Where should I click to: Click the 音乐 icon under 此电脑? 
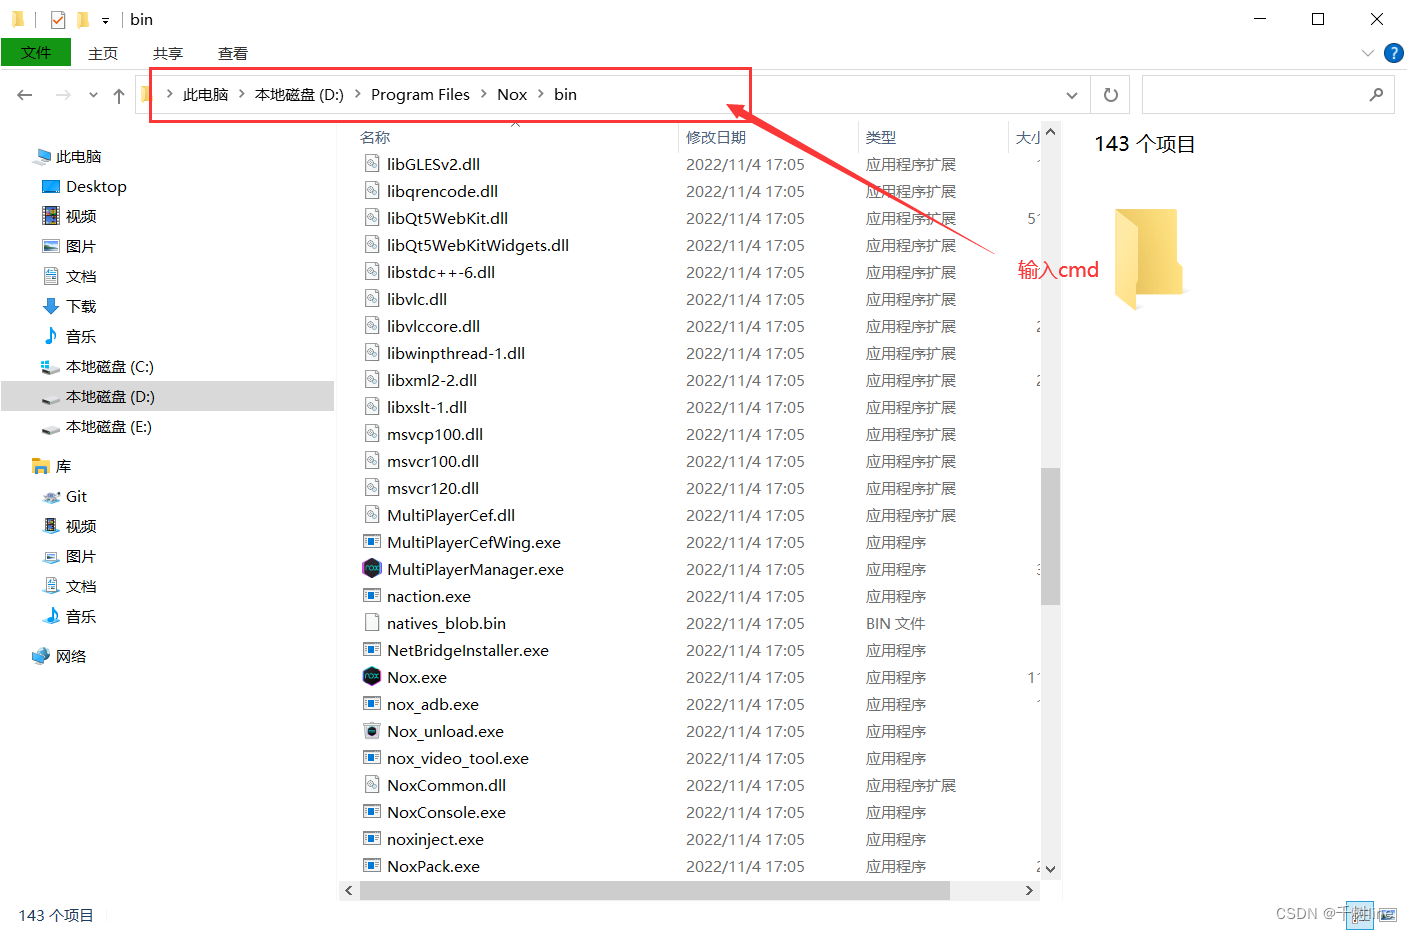(51, 336)
